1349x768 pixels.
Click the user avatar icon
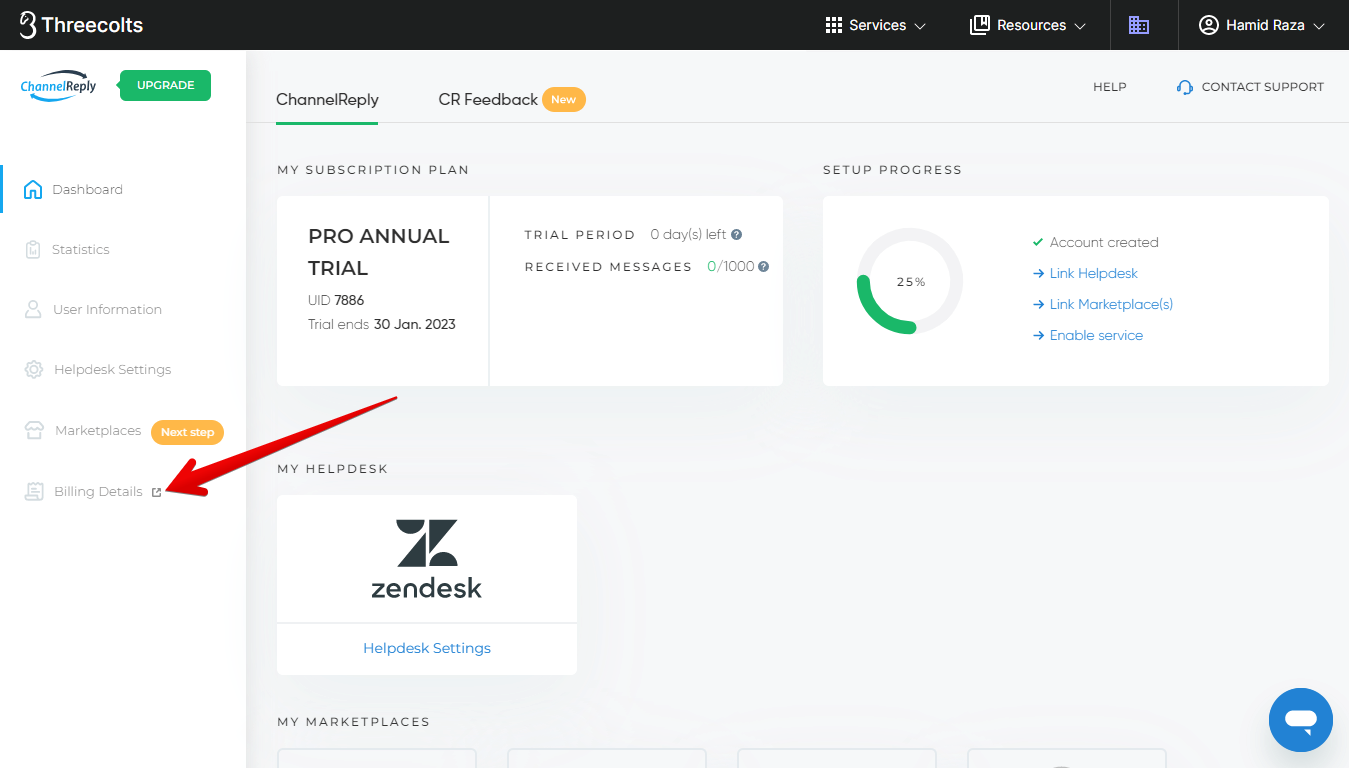coord(1209,25)
